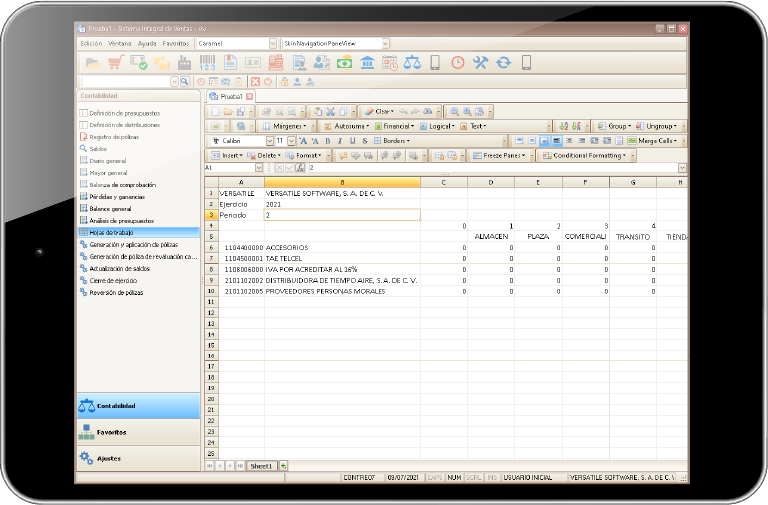Click the scissors cut icon
The height and width of the screenshot is (505, 768).
point(331,112)
